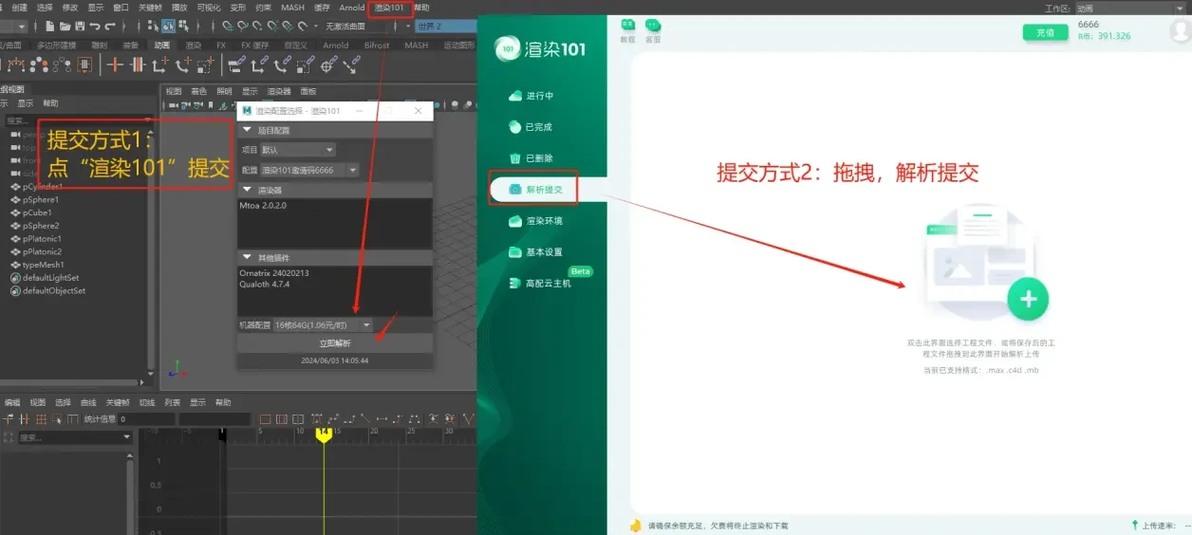This screenshot has height=535, width=1192.
Task: Collapse the 项目配置 section
Action: [x=247, y=131]
